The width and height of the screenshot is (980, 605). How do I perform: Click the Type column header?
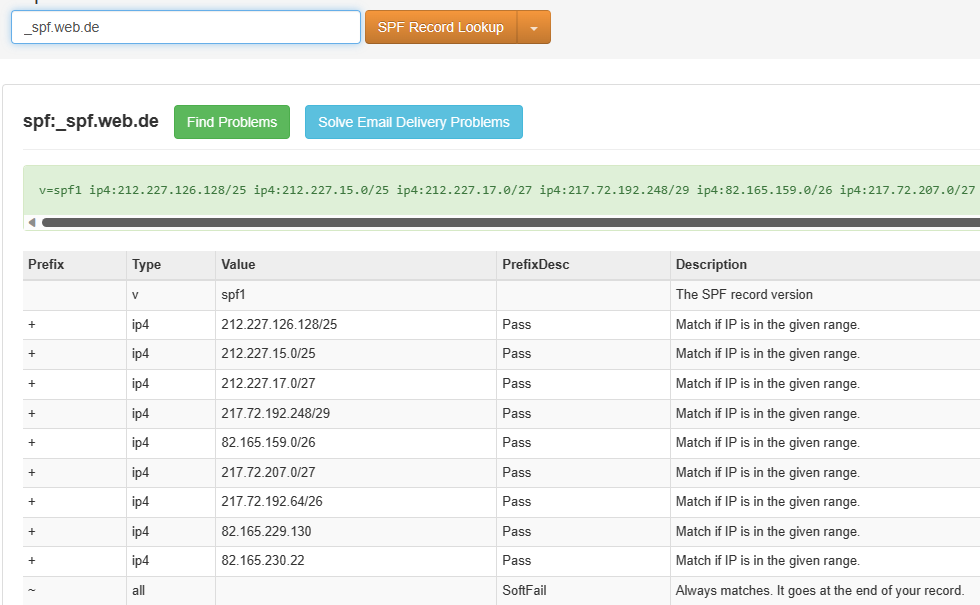pyautogui.click(x=146, y=264)
